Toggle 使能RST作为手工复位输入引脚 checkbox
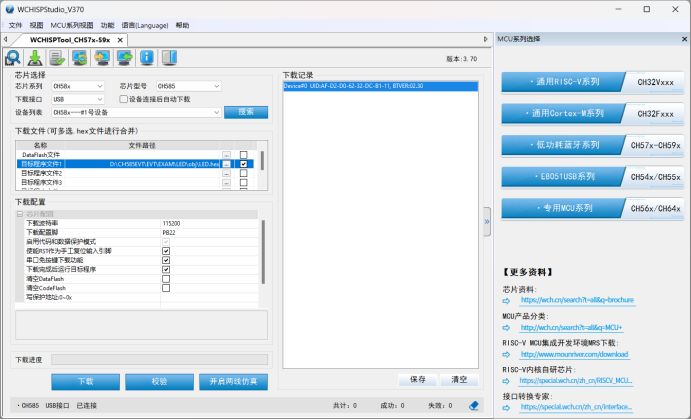Image resolution: width=691 pixels, height=420 pixels. click(x=166, y=251)
